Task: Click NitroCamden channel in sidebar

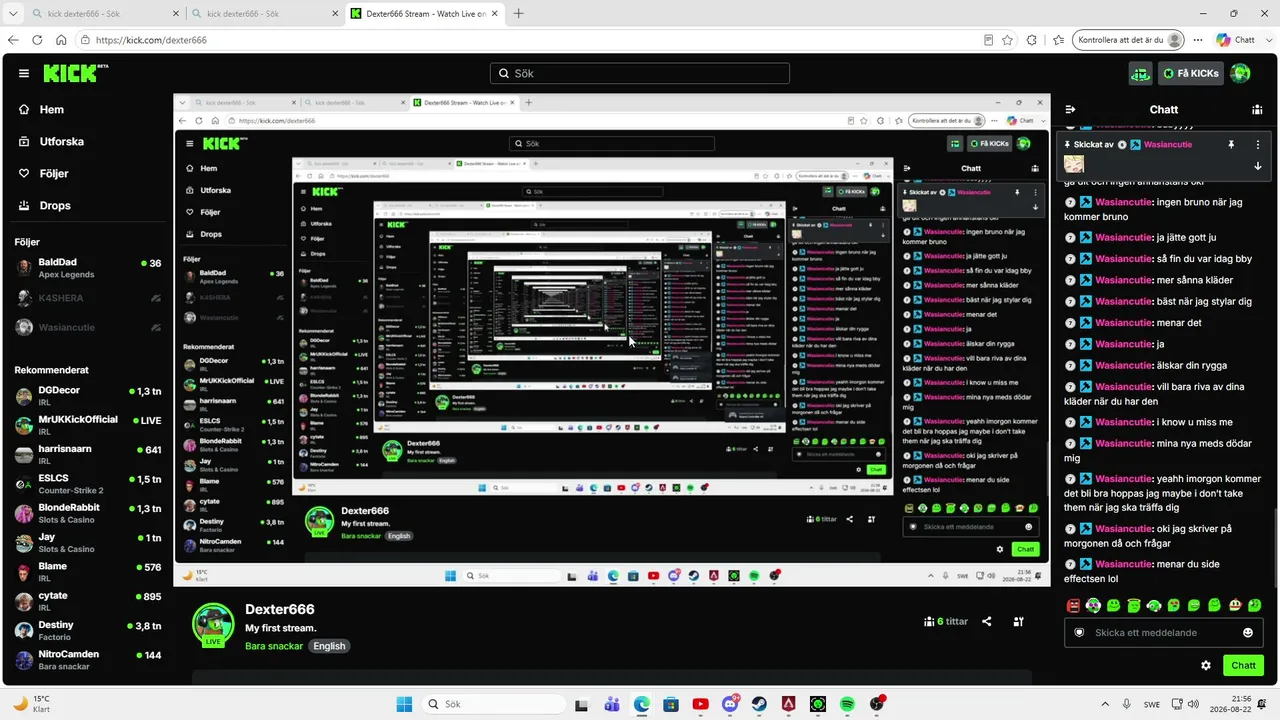Action: [89, 659]
